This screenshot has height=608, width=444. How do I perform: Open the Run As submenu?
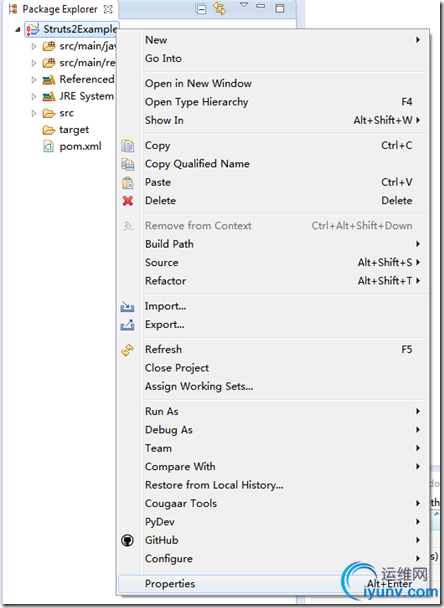(x=284, y=411)
